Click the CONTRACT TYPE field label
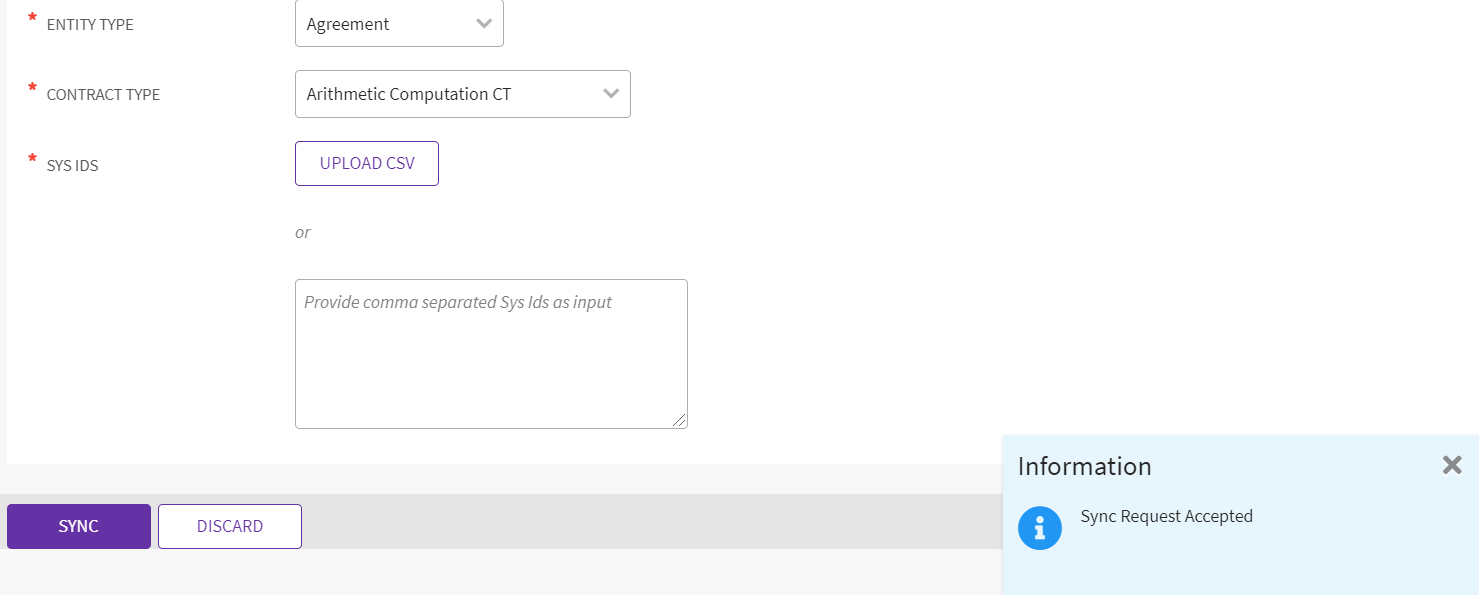Image resolution: width=1479 pixels, height=595 pixels. [x=103, y=95]
